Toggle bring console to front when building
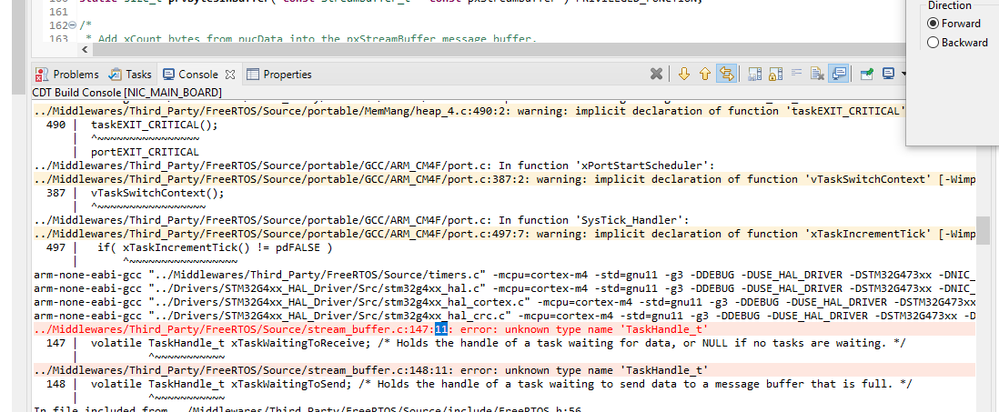Image resolution: width=999 pixels, height=412 pixels. click(x=839, y=74)
